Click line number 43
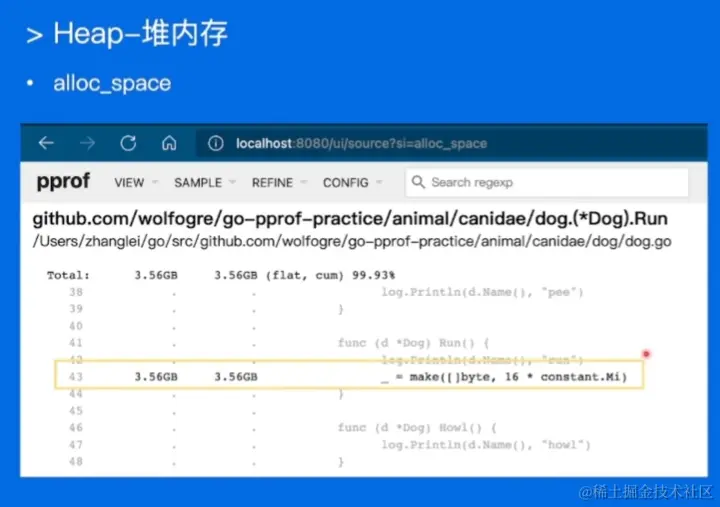 pyautogui.click(x=76, y=377)
